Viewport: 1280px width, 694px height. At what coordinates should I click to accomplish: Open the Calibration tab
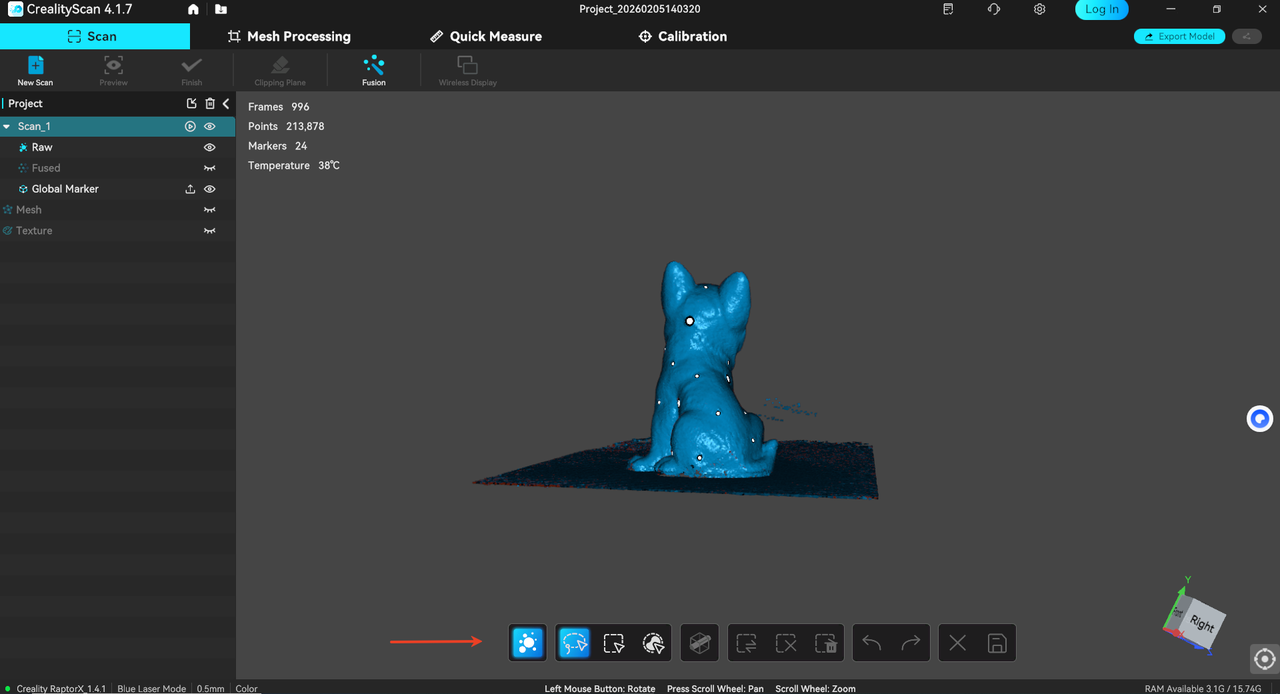[682, 36]
